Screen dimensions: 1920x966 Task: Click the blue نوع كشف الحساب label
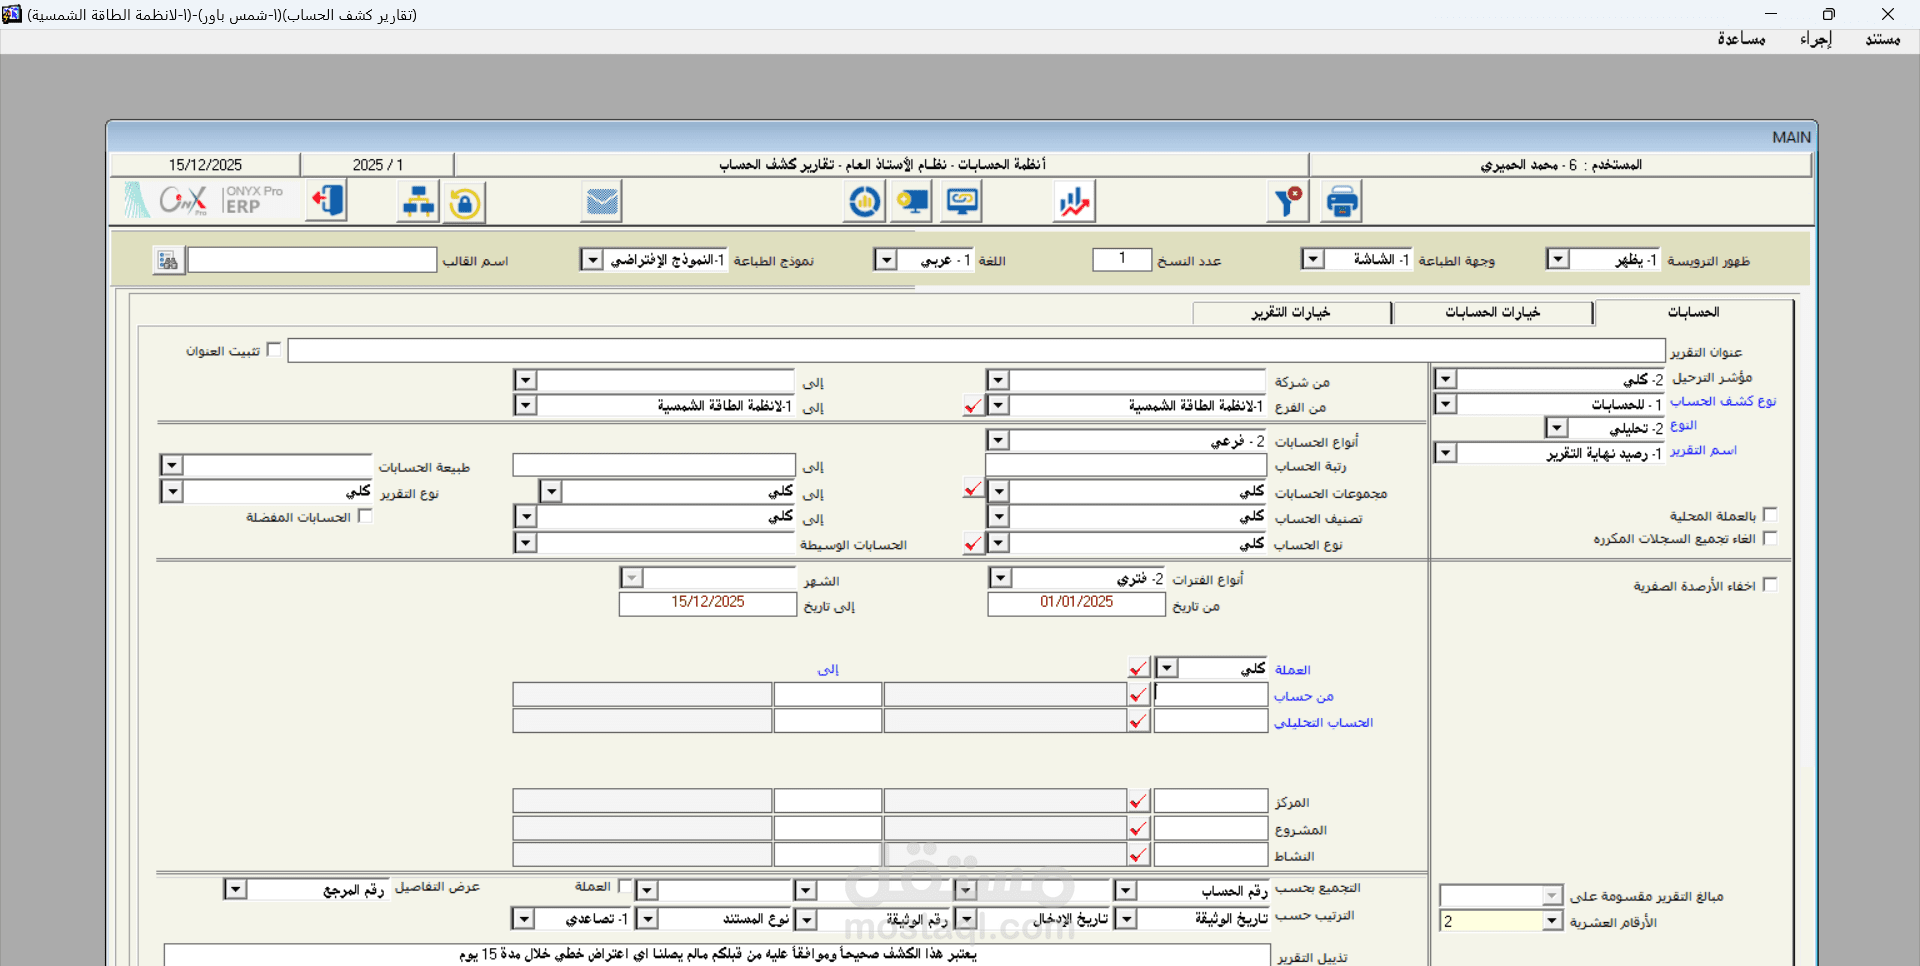click(x=1723, y=401)
